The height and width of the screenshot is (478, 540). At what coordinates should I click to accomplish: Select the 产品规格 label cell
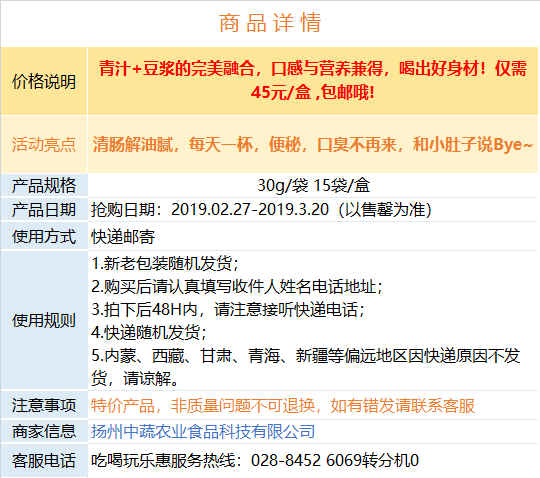point(44,185)
